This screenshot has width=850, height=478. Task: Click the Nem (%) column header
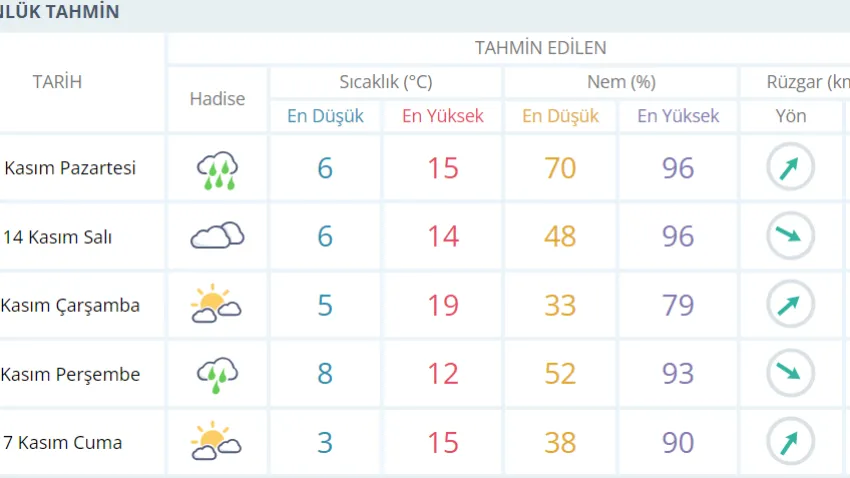click(621, 82)
